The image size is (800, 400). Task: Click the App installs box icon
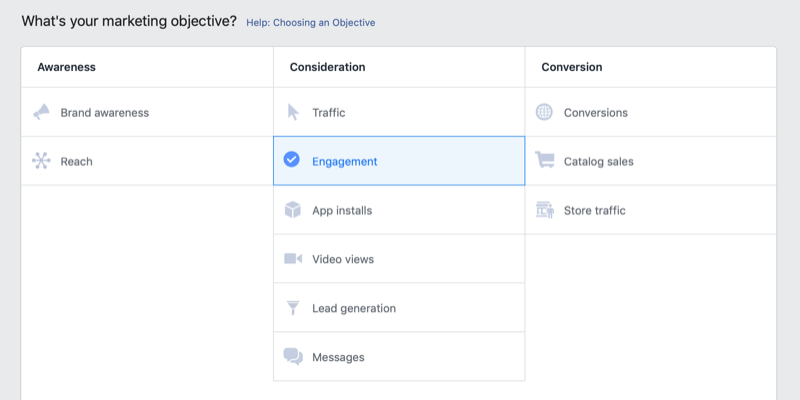pos(293,210)
